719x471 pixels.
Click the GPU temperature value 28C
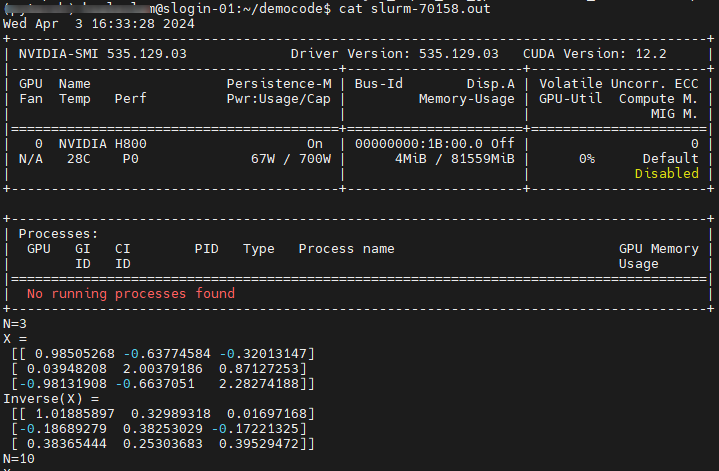pyautogui.click(x=78, y=159)
